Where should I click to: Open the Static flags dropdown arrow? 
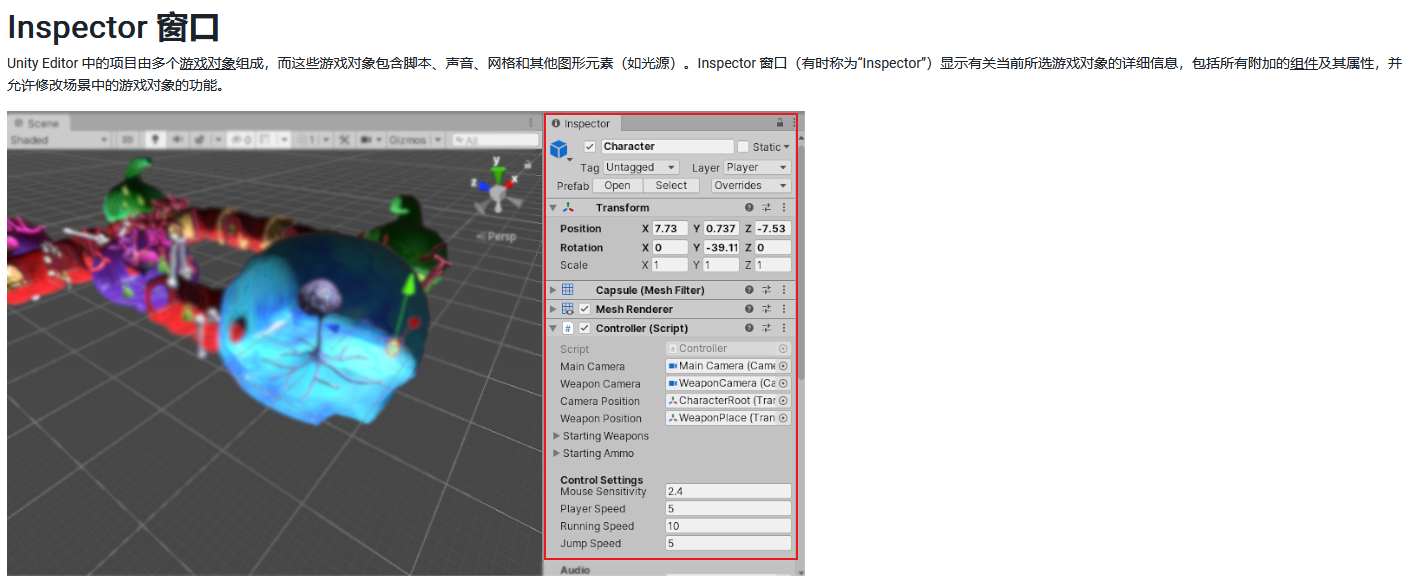(x=786, y=147)
